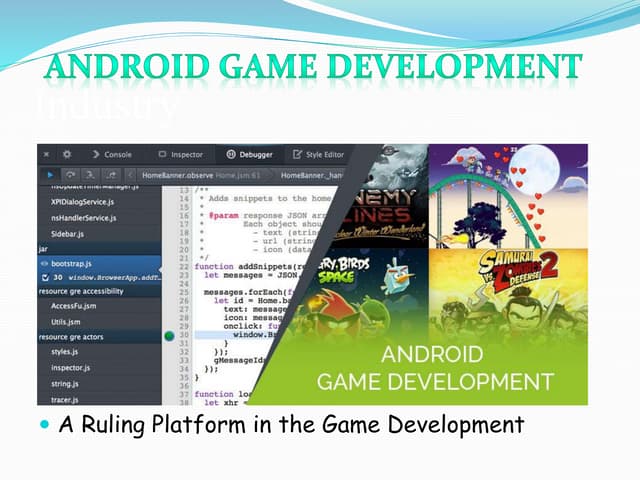640x480 pixels.
Task: Click the Step In debugger icon
Action: pyautogui.click(x=88, y=175)
